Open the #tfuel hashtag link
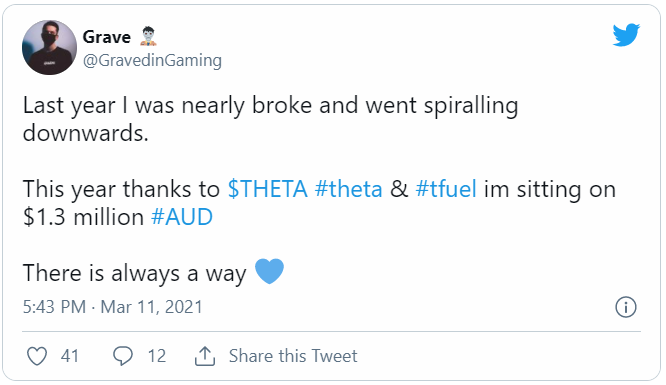666x385 pixels. coord(446,189)
